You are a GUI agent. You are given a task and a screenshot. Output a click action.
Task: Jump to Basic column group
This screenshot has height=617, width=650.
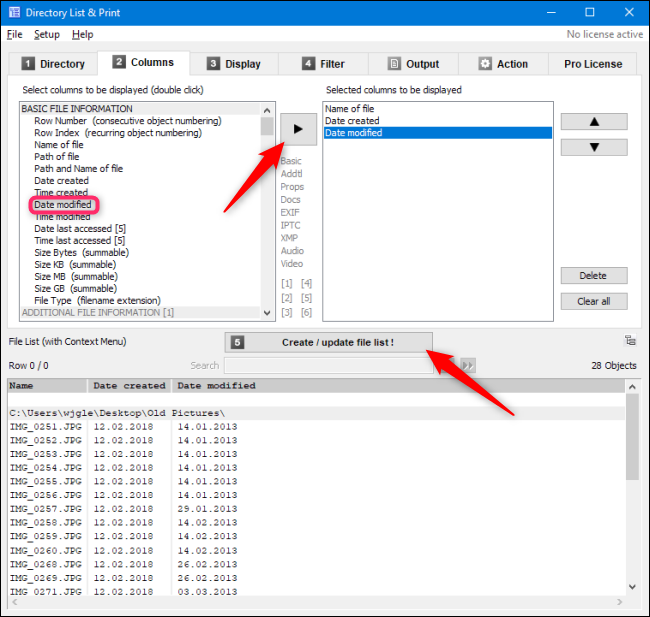click(291, 161)
